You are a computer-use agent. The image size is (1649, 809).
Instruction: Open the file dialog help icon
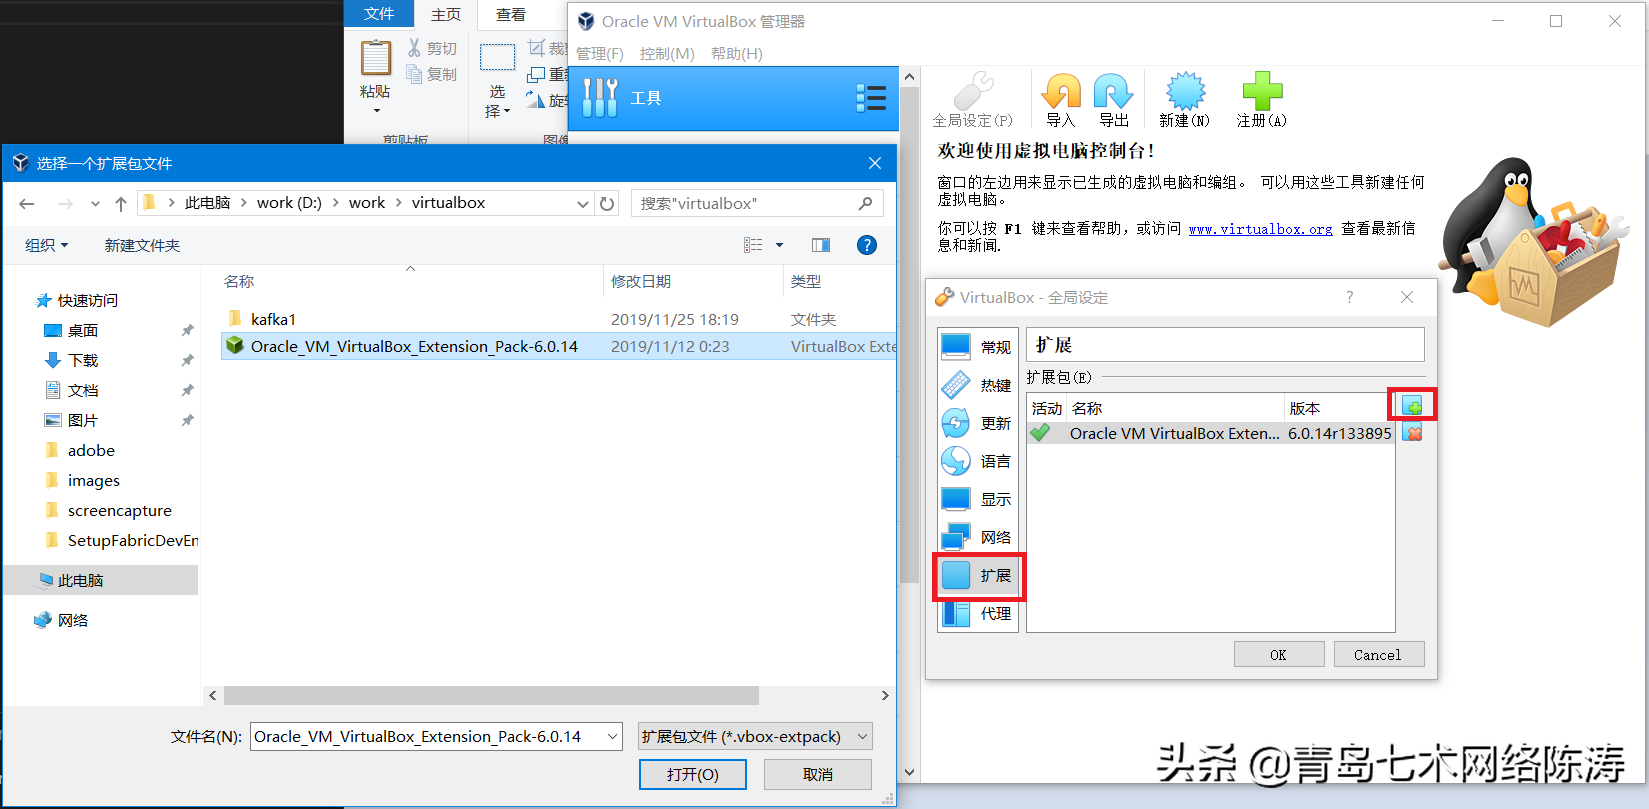click(x=867, y=245)
